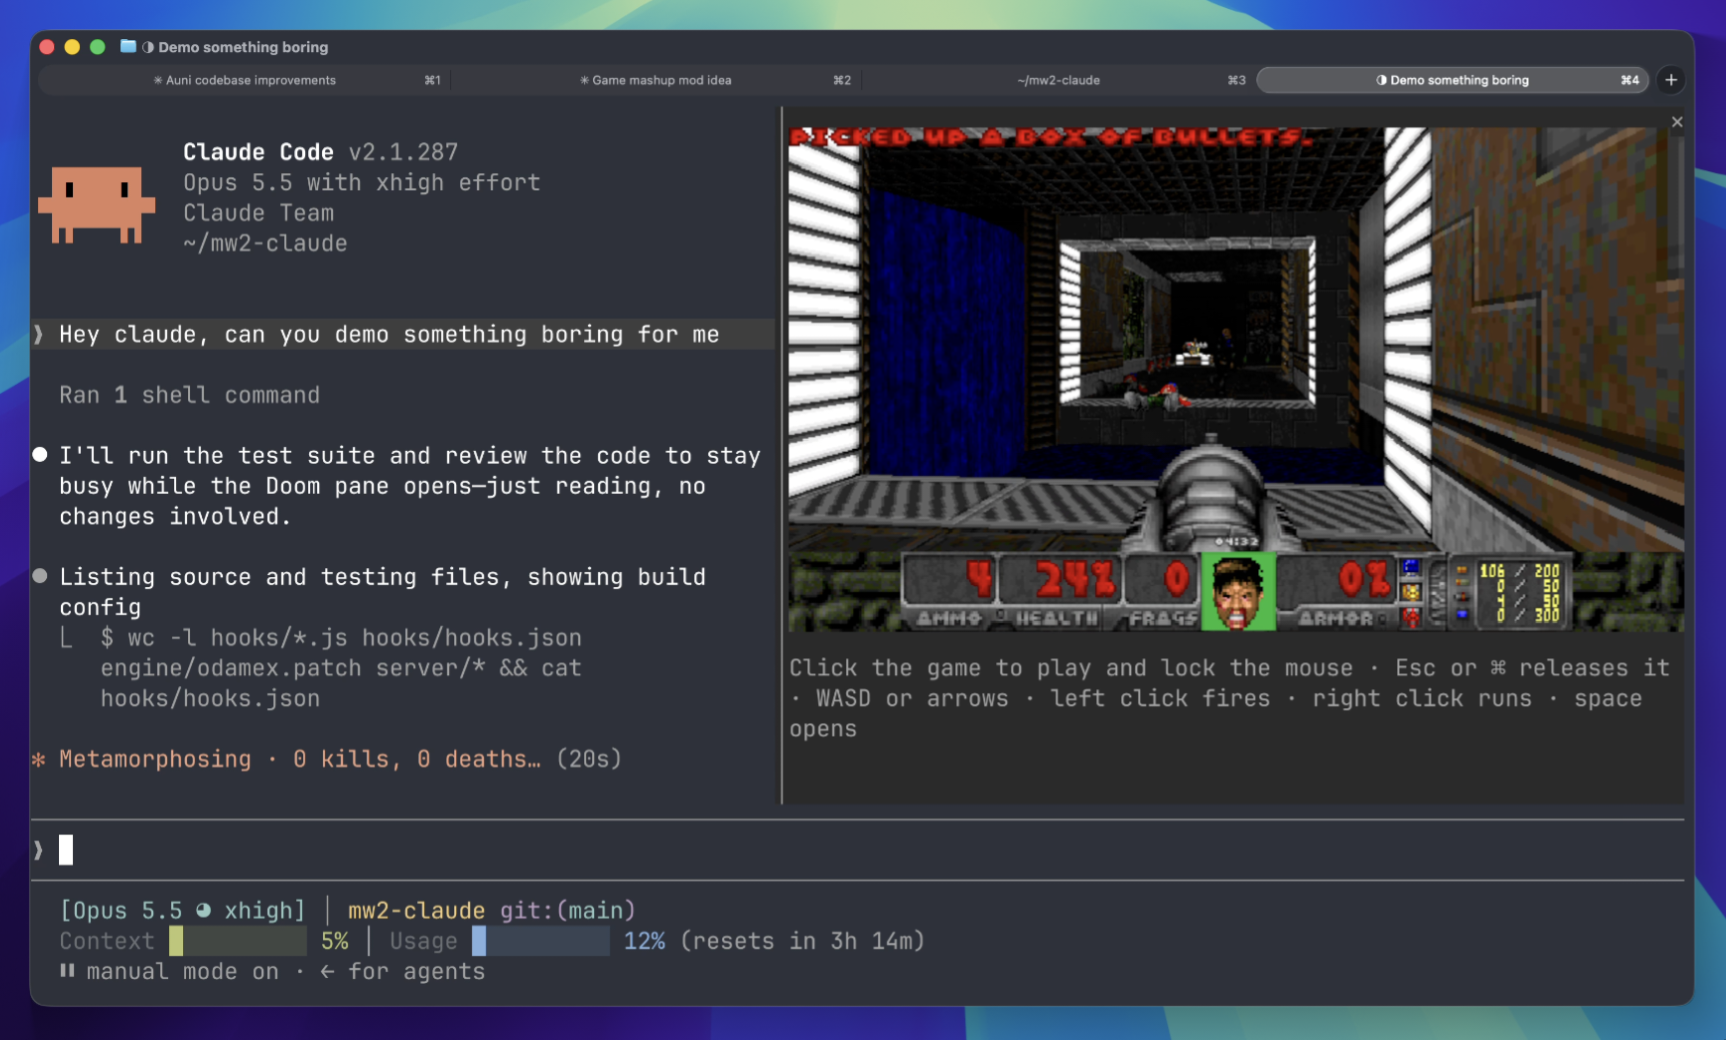Click the effort indicator dot before xhigh
This screenshot has width=1726, height=1040.
pyautogui.click(x=204, y=910)
